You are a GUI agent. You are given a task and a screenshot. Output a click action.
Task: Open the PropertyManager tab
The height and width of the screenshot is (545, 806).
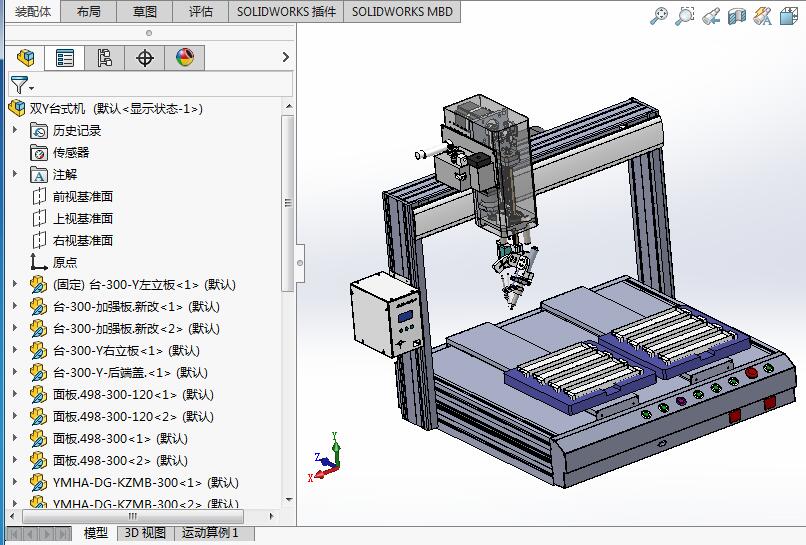(65, 58)
